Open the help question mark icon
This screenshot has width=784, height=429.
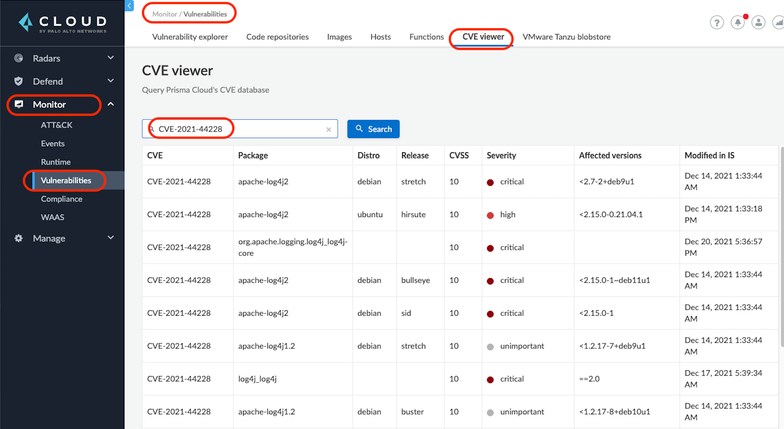[717, 23]
